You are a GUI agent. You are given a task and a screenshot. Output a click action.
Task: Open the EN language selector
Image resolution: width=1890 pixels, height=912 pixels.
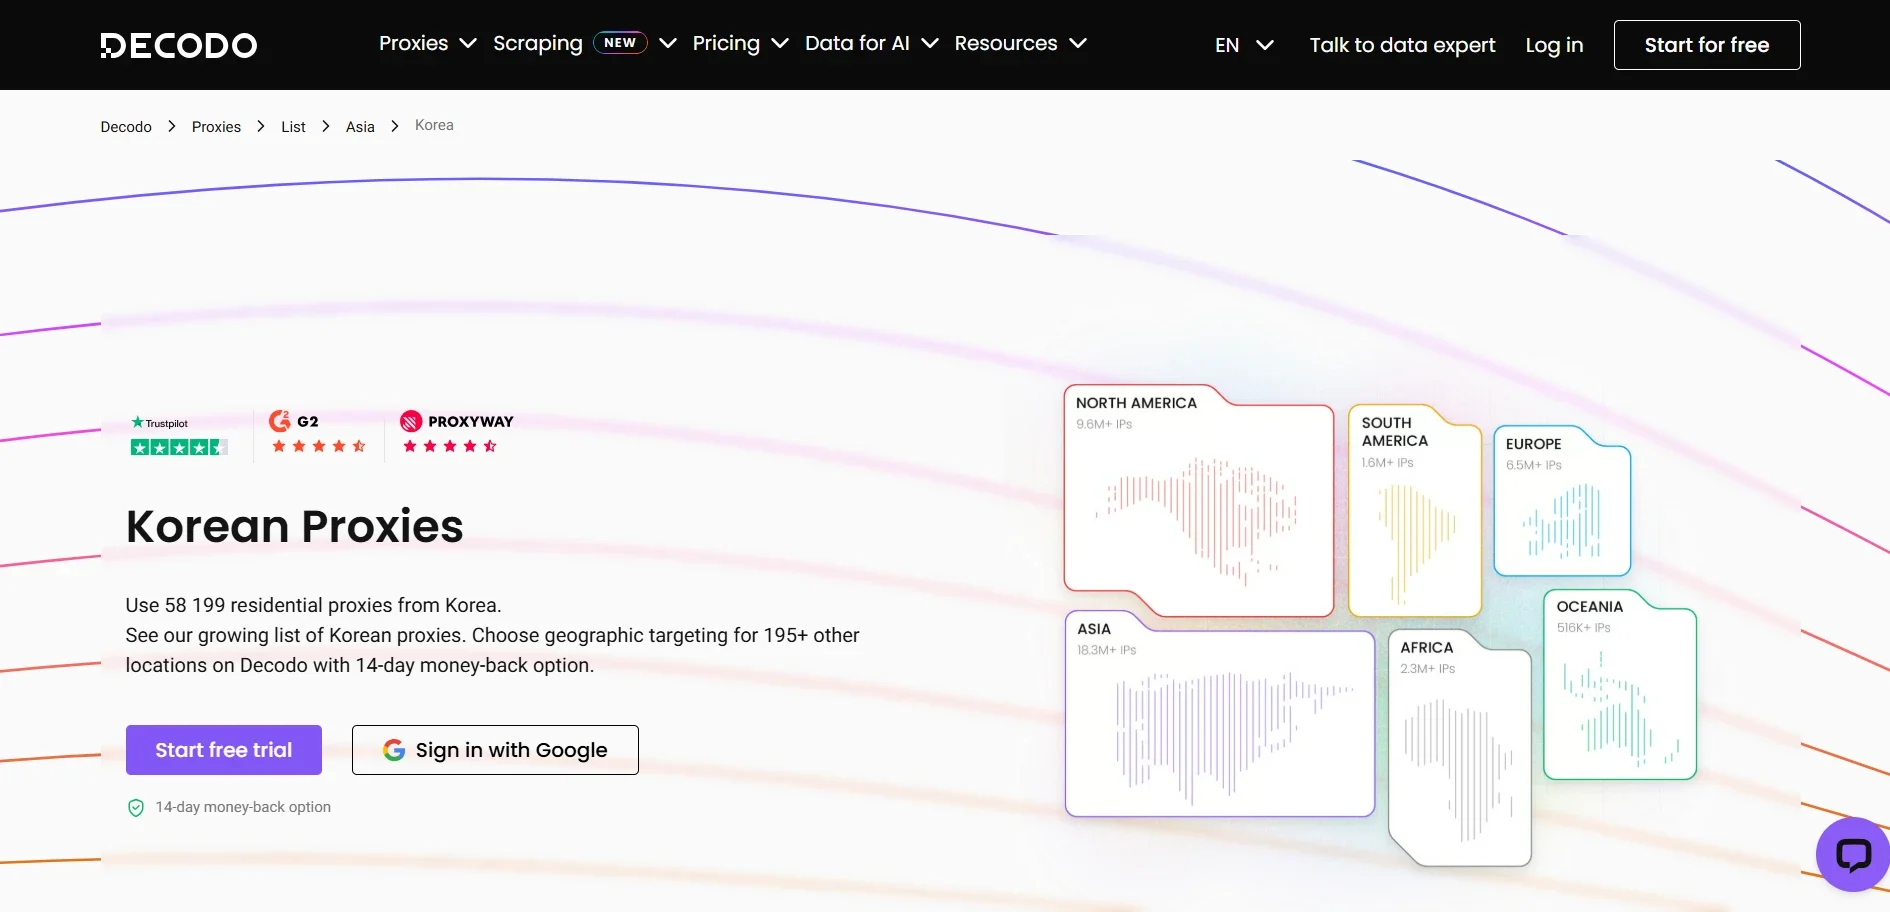click(x=1244, y=45)
